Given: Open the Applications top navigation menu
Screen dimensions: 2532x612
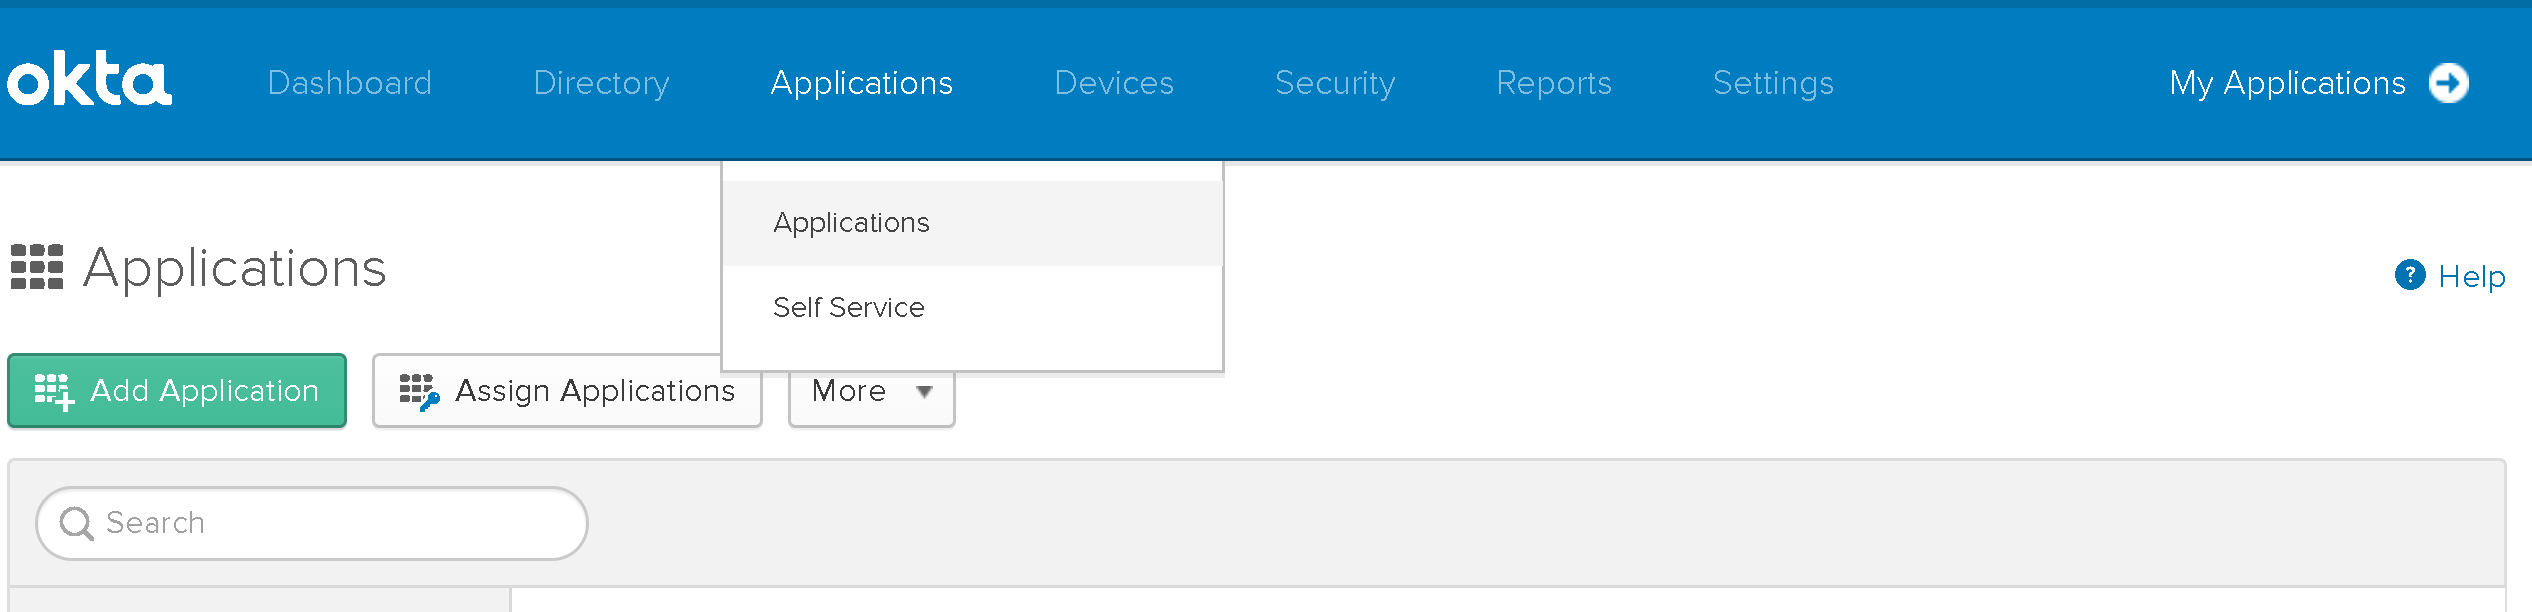Looking at the screenshot, I should (862, 83).
